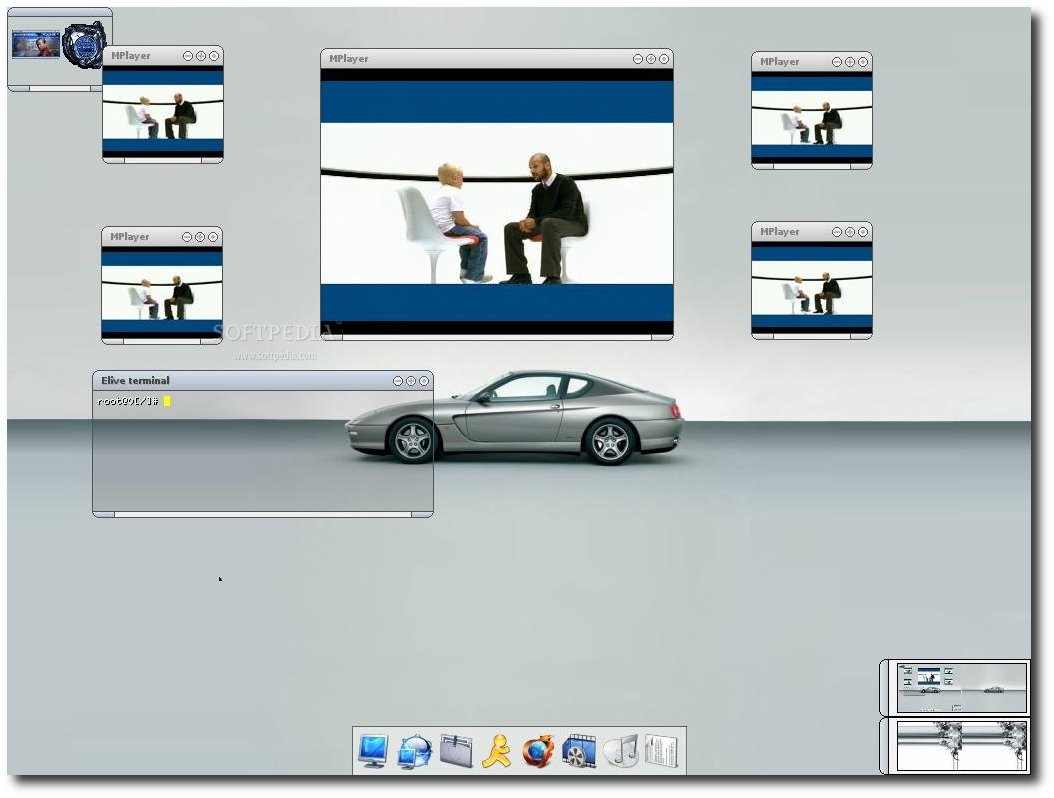Minimize the large center MPlayer window

(x=638, y=59)
